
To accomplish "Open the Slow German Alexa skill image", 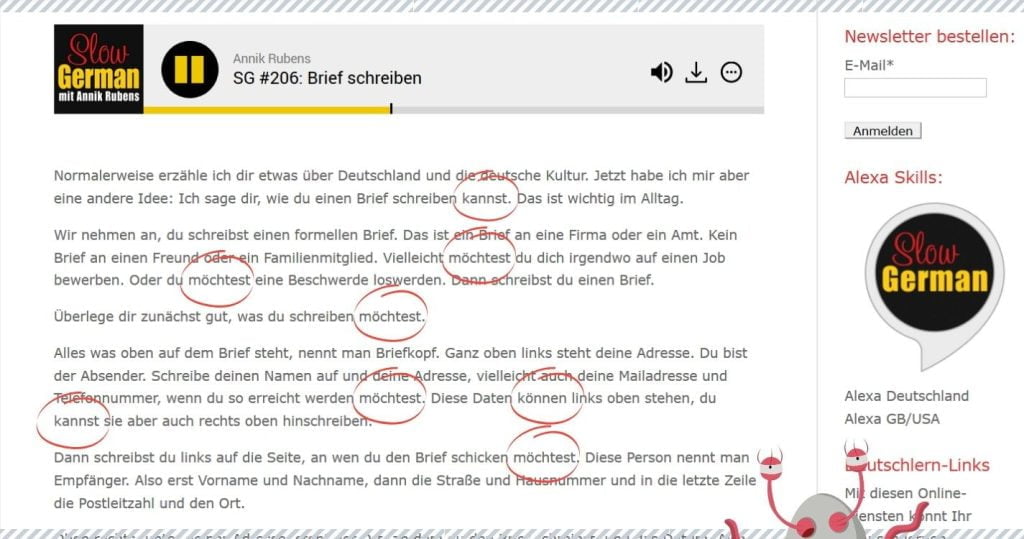I will tap(935, 285).
